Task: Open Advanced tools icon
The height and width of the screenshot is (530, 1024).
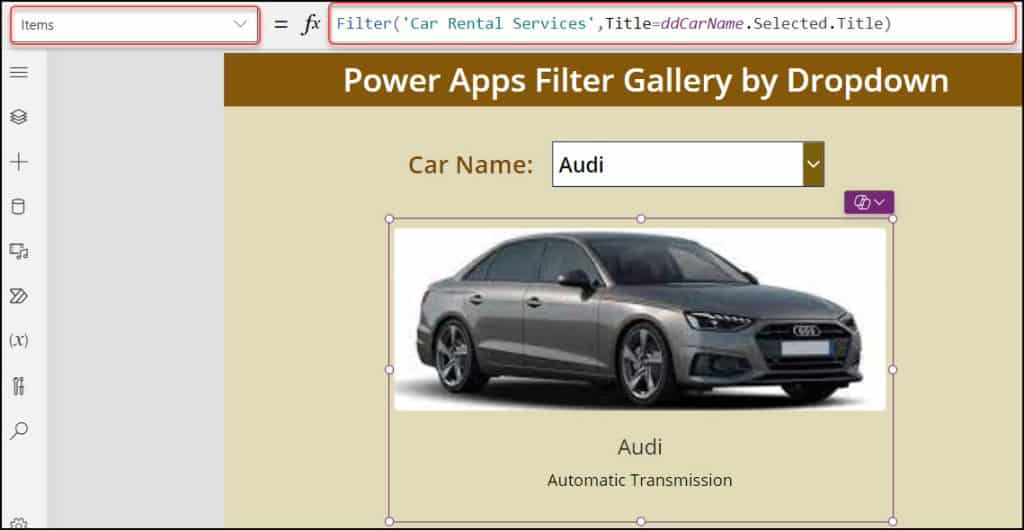Action: [19, 386]
